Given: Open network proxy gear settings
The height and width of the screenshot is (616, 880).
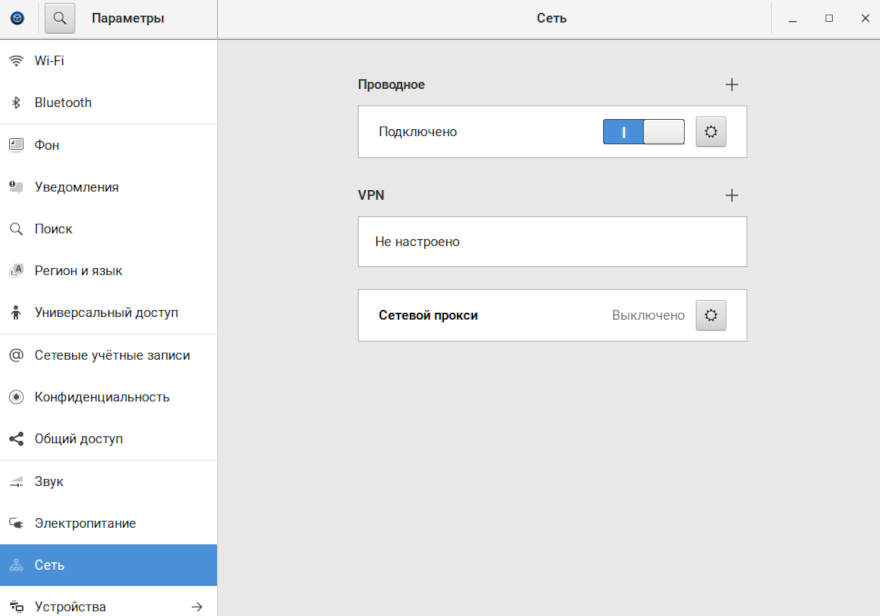Looking at the screenshot, I should click(711, 315).
